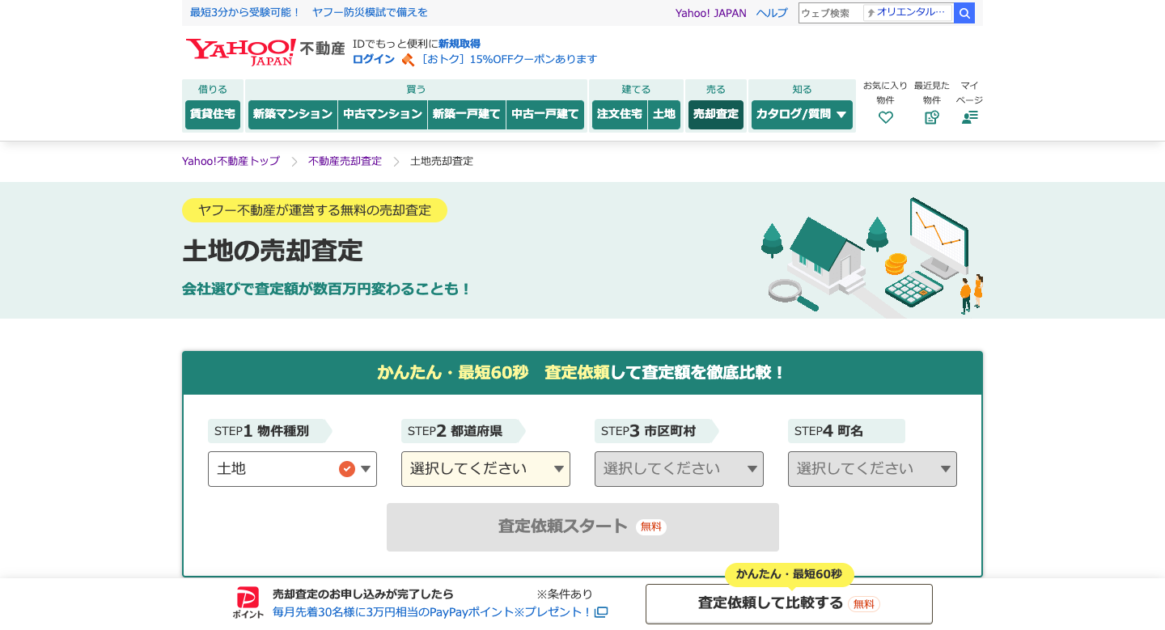Open the 物件種別 dropdown showing 土地

tap(292, 469)
